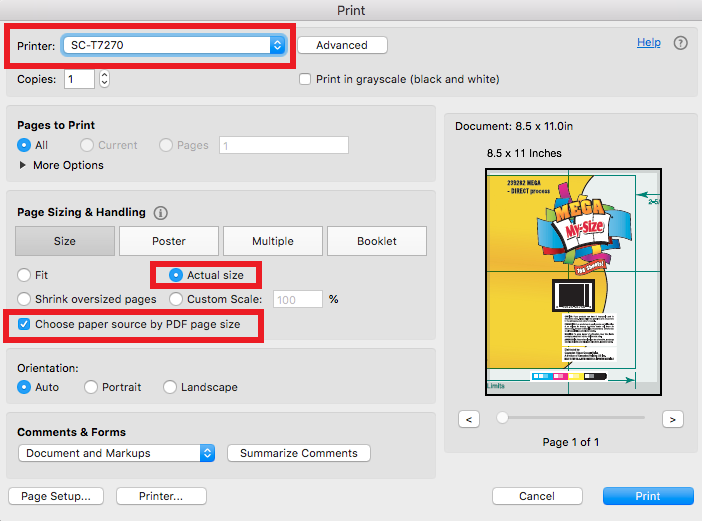Image resolution: width=702 pixels, height=521 pixels.
Task: Click the Copies number field
Action: (x=79, y=79)
